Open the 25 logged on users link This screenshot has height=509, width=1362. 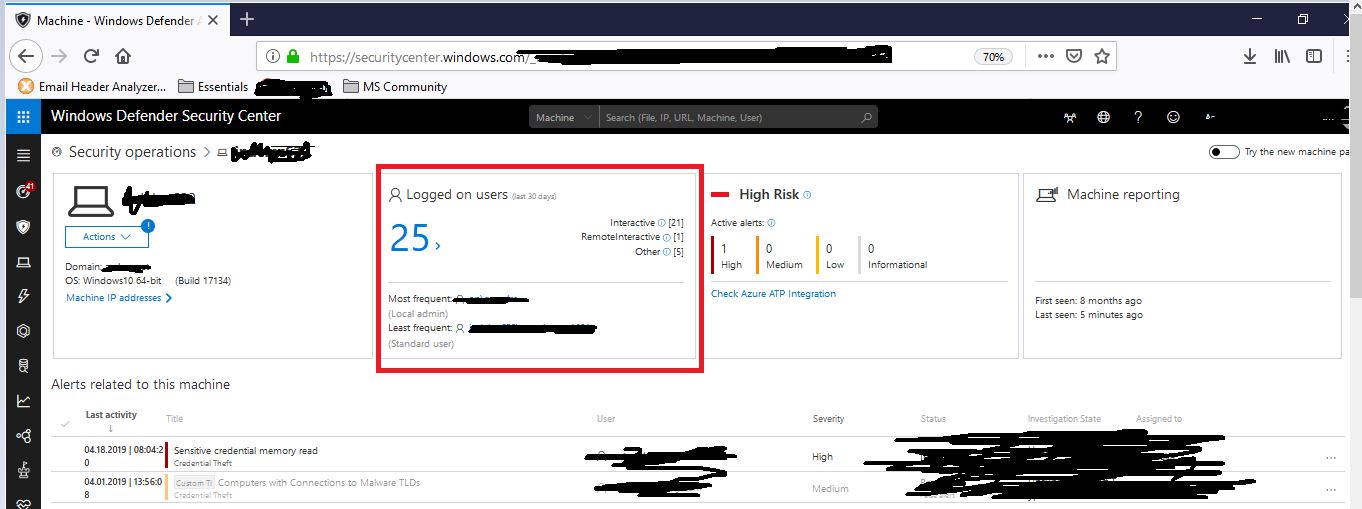point(415,238)
